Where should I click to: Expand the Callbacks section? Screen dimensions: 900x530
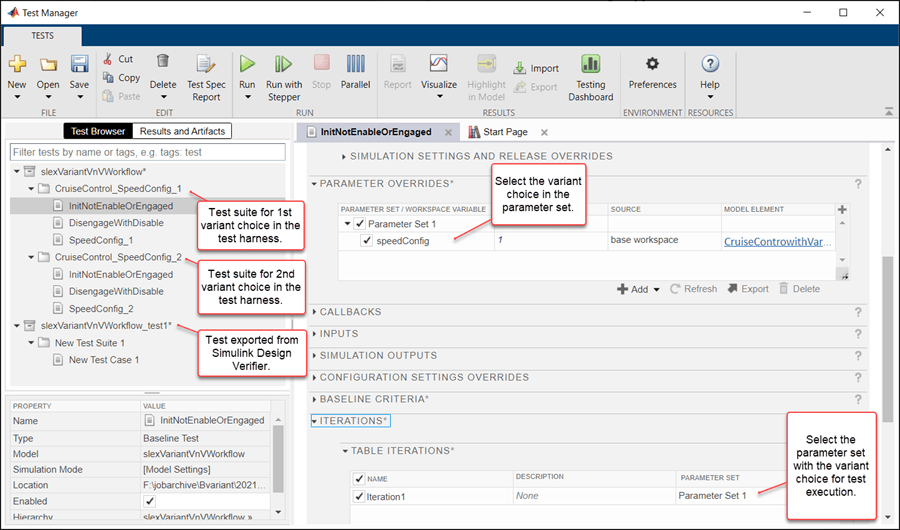[x=314, y=312]
